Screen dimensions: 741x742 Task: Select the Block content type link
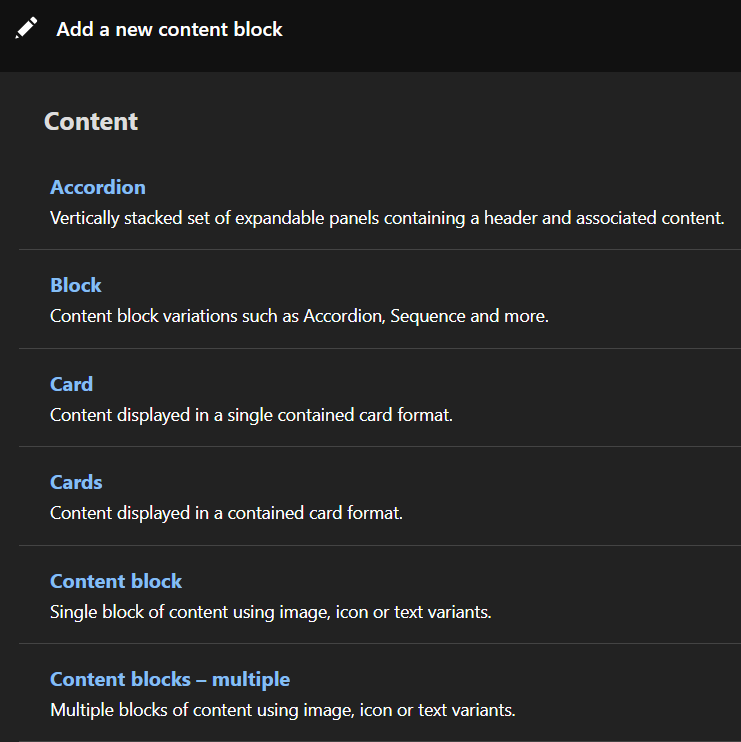pos(76,285)
